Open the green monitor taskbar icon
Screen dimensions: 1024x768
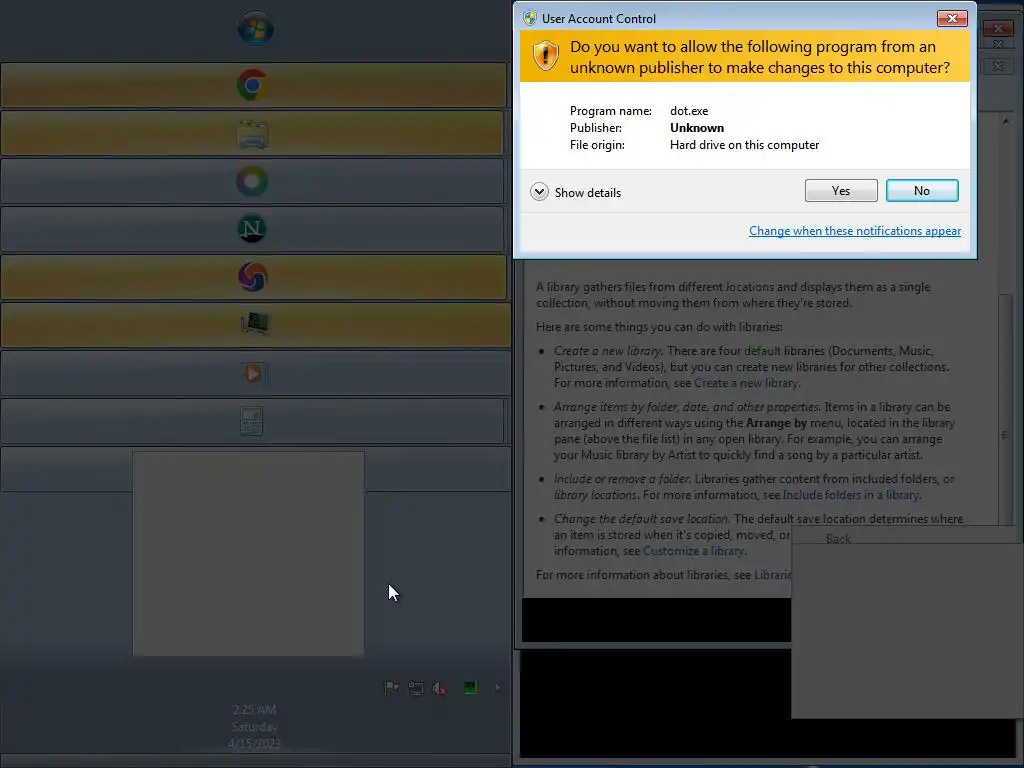(255, 325)
